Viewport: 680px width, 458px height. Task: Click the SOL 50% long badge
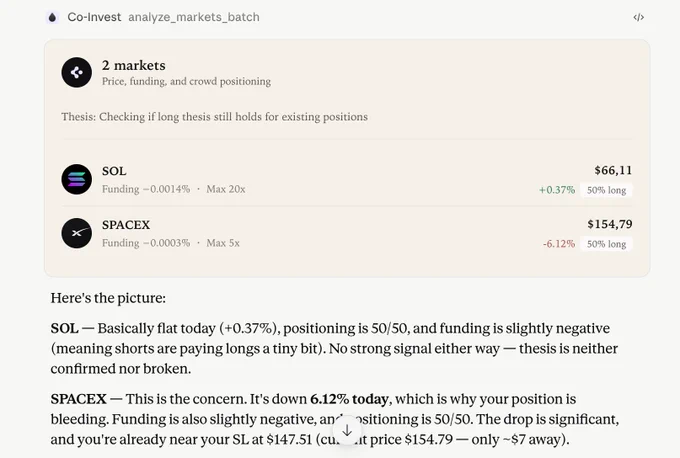pyautogui.click(x=606, y=190)
